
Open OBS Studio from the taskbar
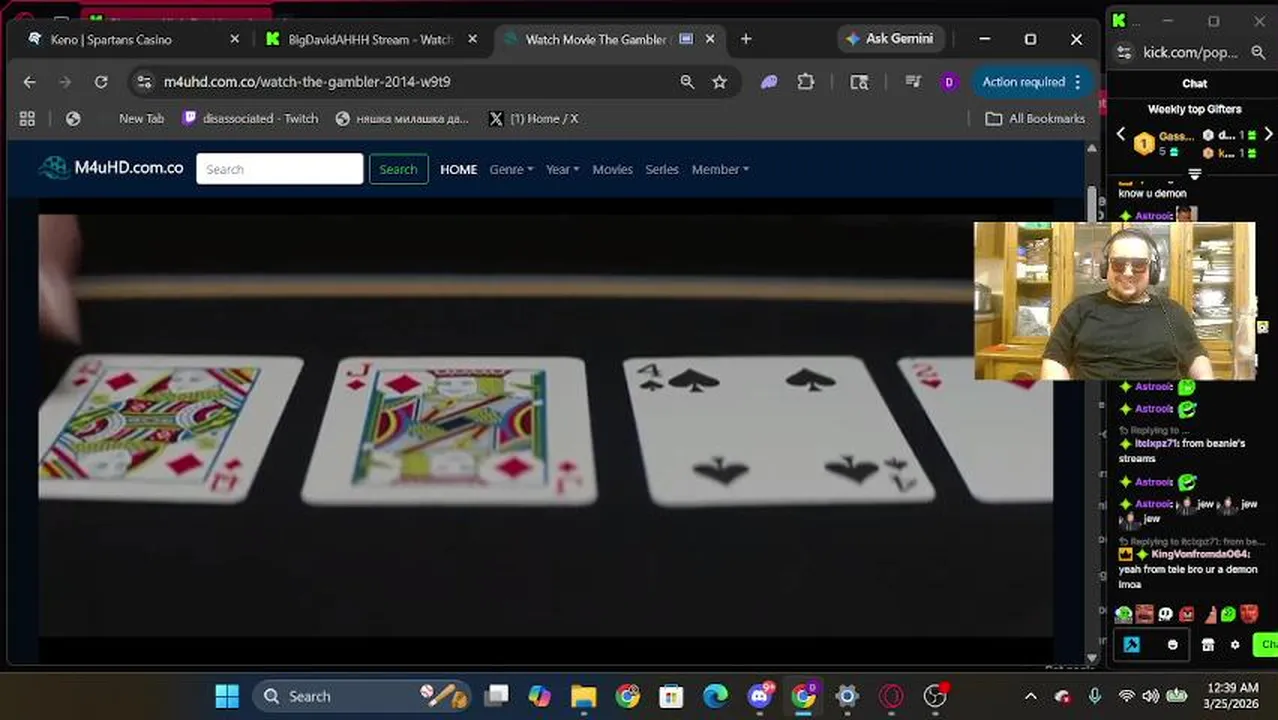pyautogui.click(x=935, y=696)
